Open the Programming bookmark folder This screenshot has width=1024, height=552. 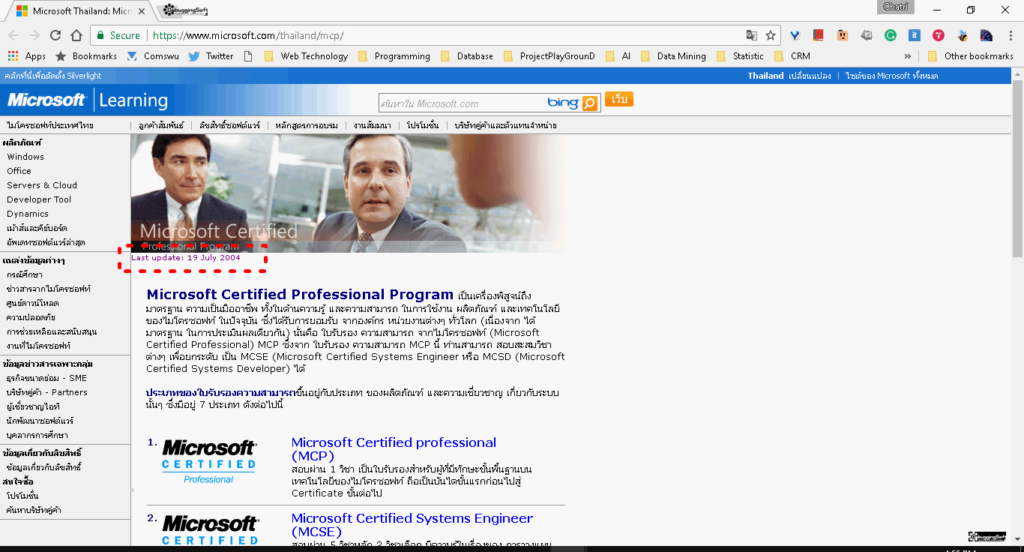tap(394, 56)
